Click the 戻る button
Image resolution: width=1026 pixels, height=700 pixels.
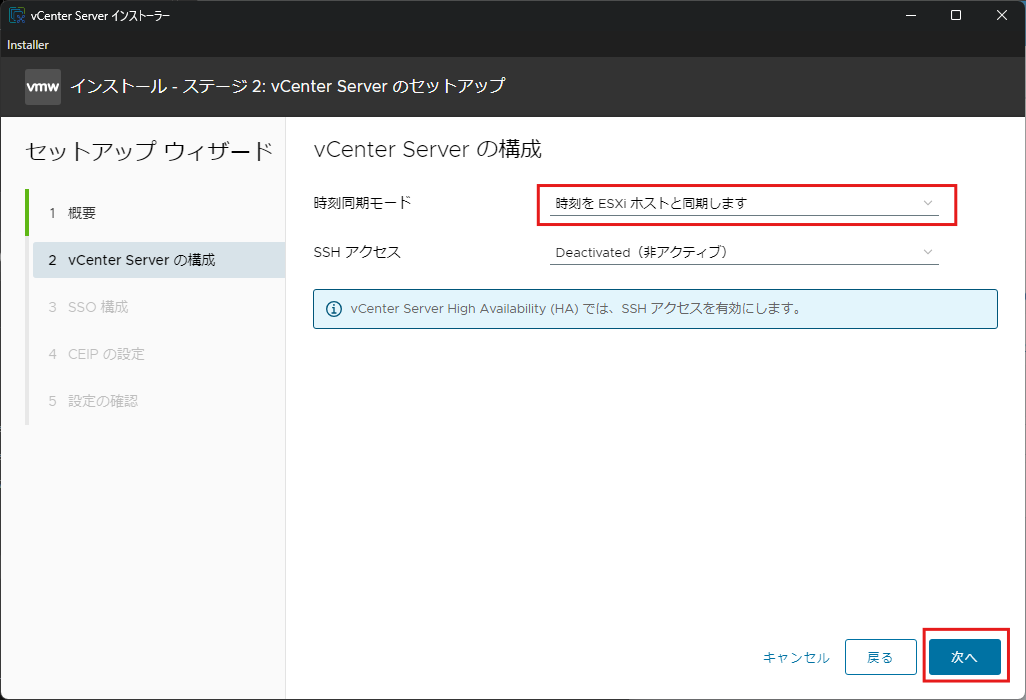(x=880, y=657)
